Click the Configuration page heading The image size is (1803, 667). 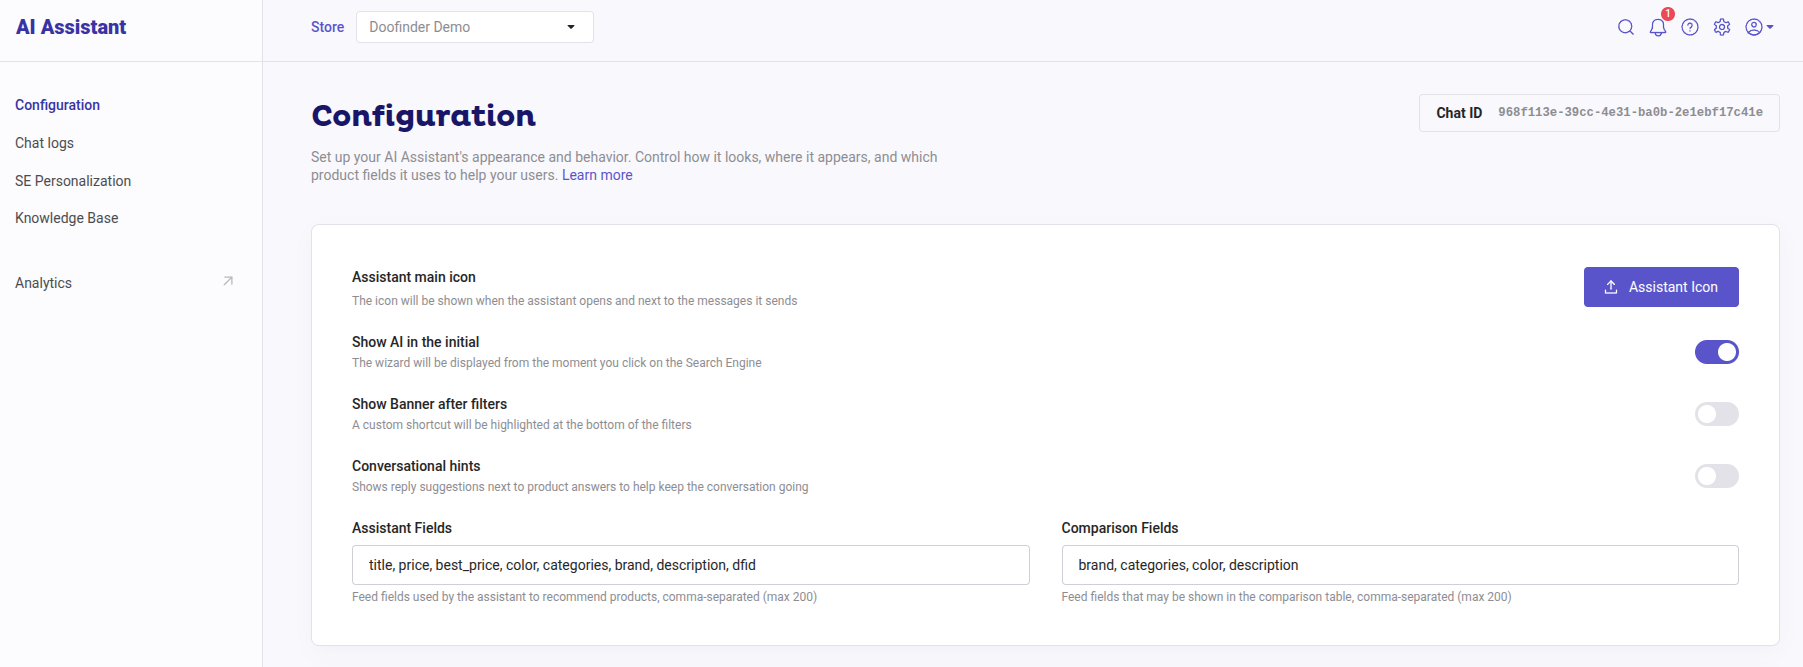pos(423,116)
